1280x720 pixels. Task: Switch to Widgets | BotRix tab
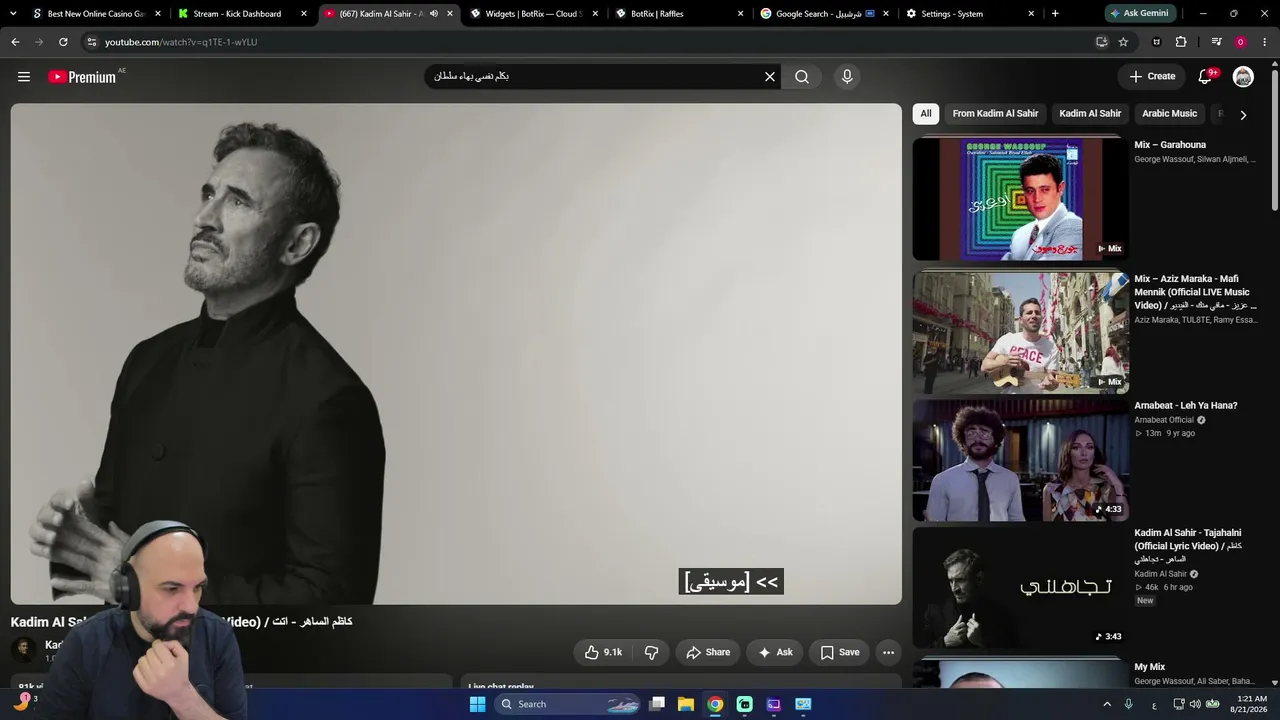pyautogui.click(x=534, y=14)
